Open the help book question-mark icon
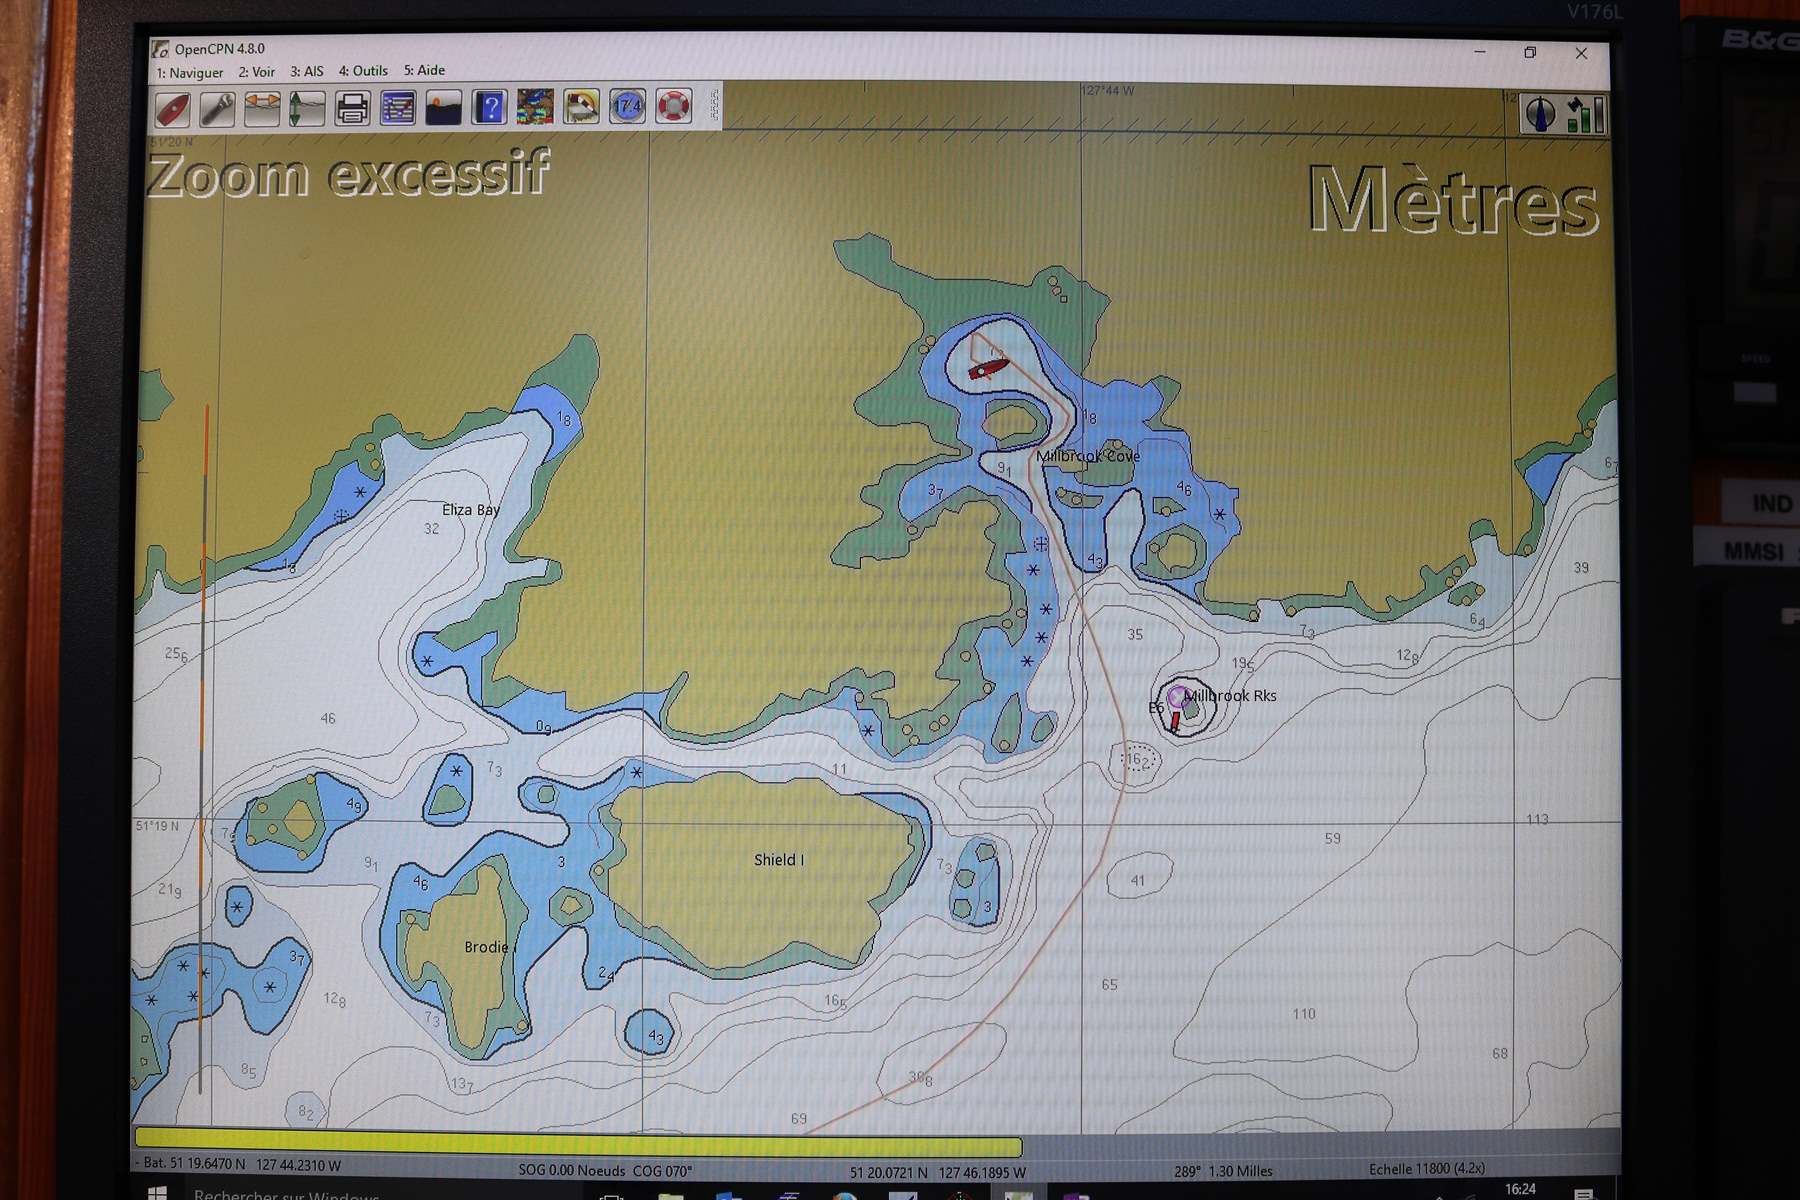 point(489,107)
